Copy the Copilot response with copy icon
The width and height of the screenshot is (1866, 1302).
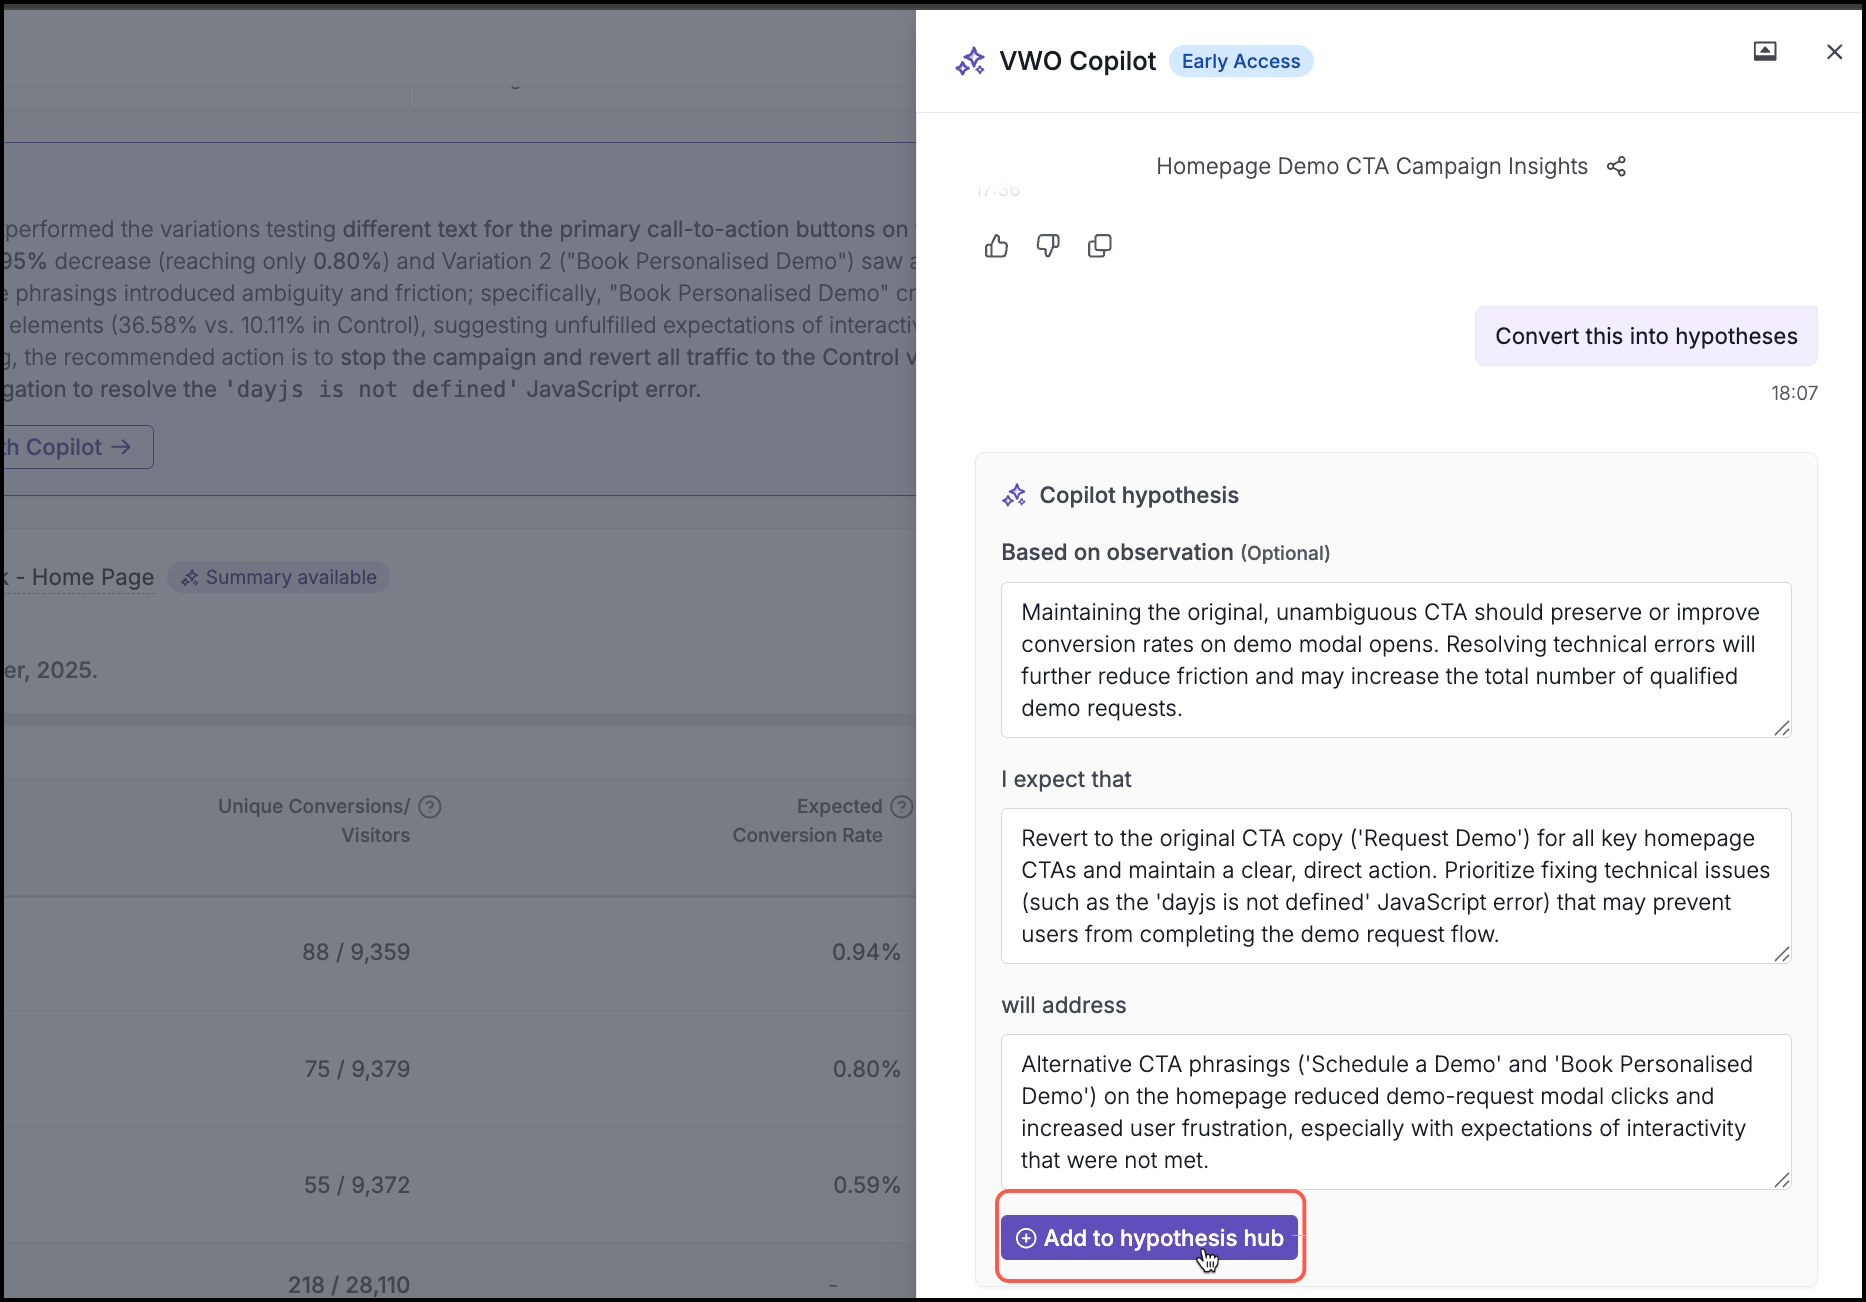(1099, 246)
